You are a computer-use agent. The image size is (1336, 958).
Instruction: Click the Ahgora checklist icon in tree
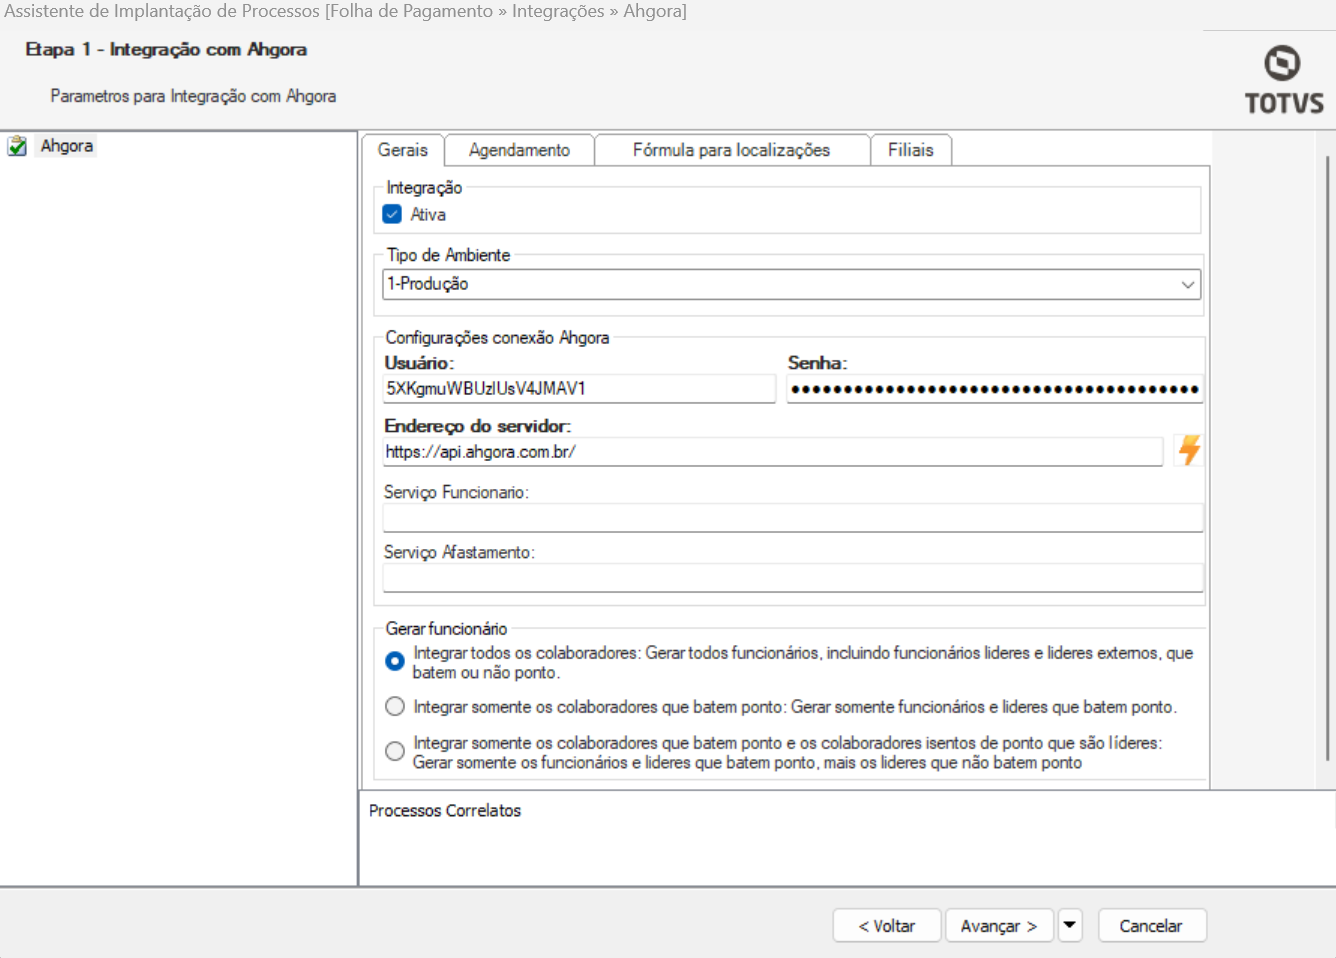click(17, 146)
